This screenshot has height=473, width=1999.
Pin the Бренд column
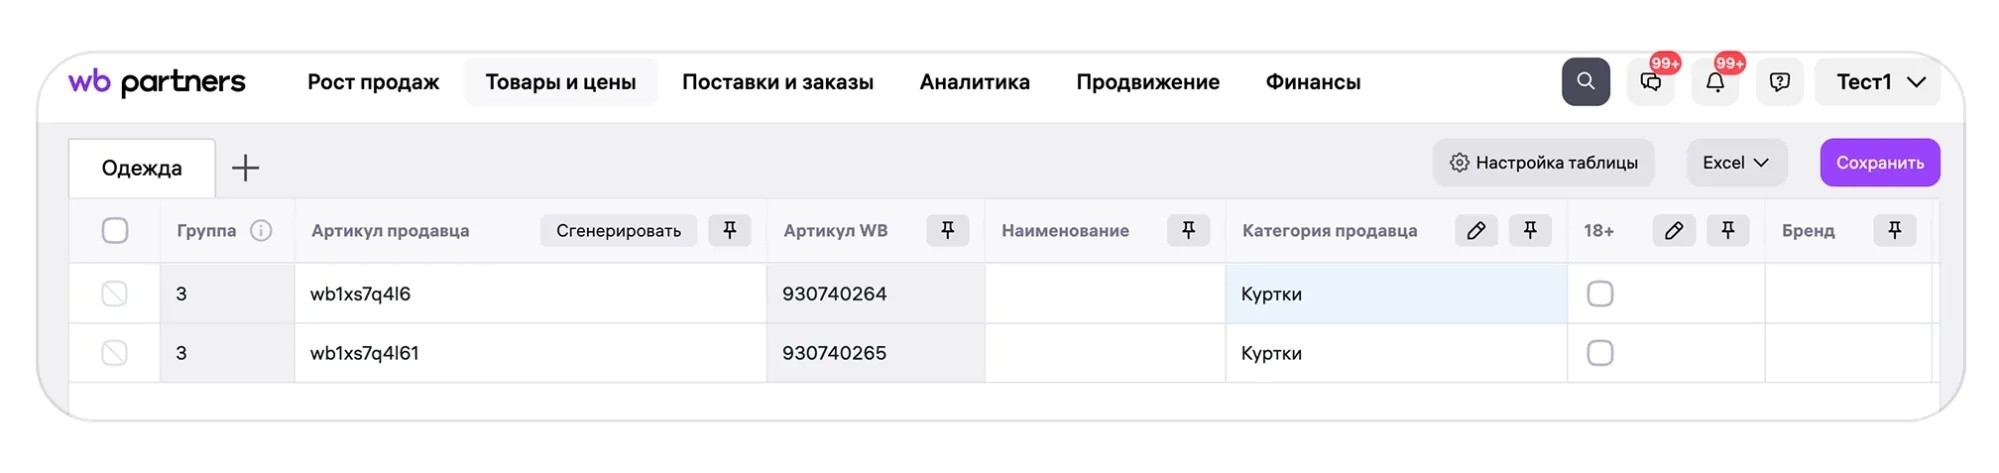pos(1895,230)
